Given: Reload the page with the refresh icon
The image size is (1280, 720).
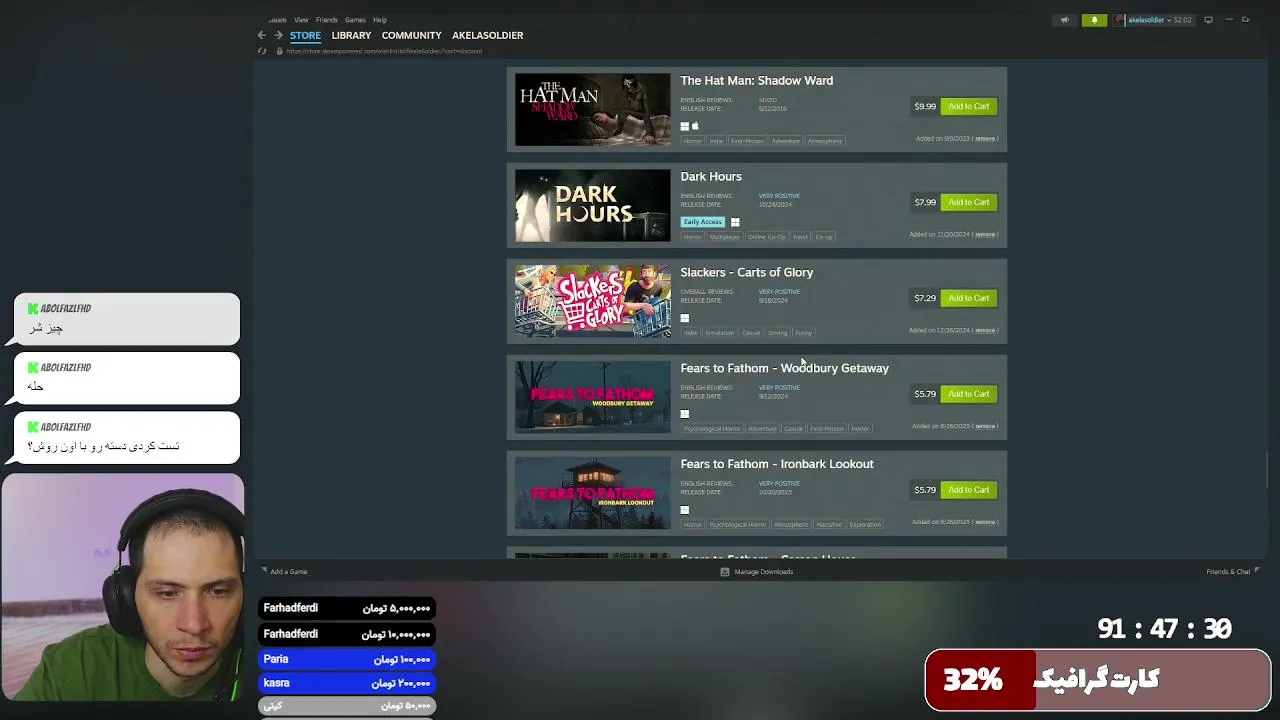Looking at the screenshot, I should [x=262, y=51].
